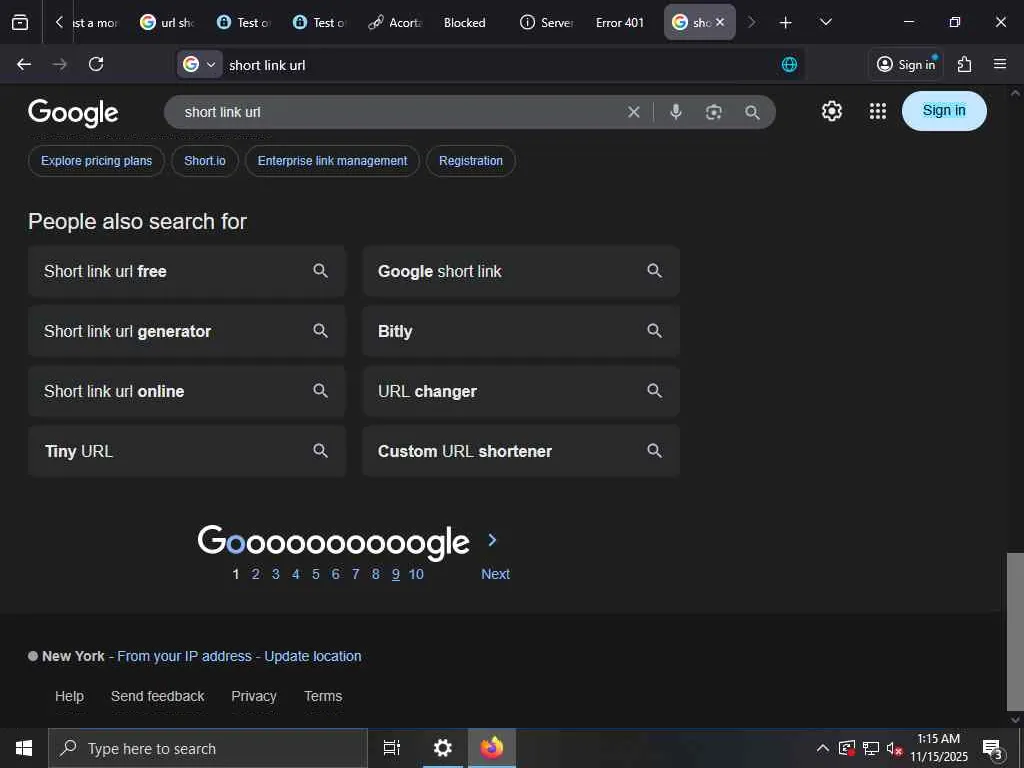Click 'Update location' link
The height and width of the screenshot is (768, 1024).
(x=312, y=656)
